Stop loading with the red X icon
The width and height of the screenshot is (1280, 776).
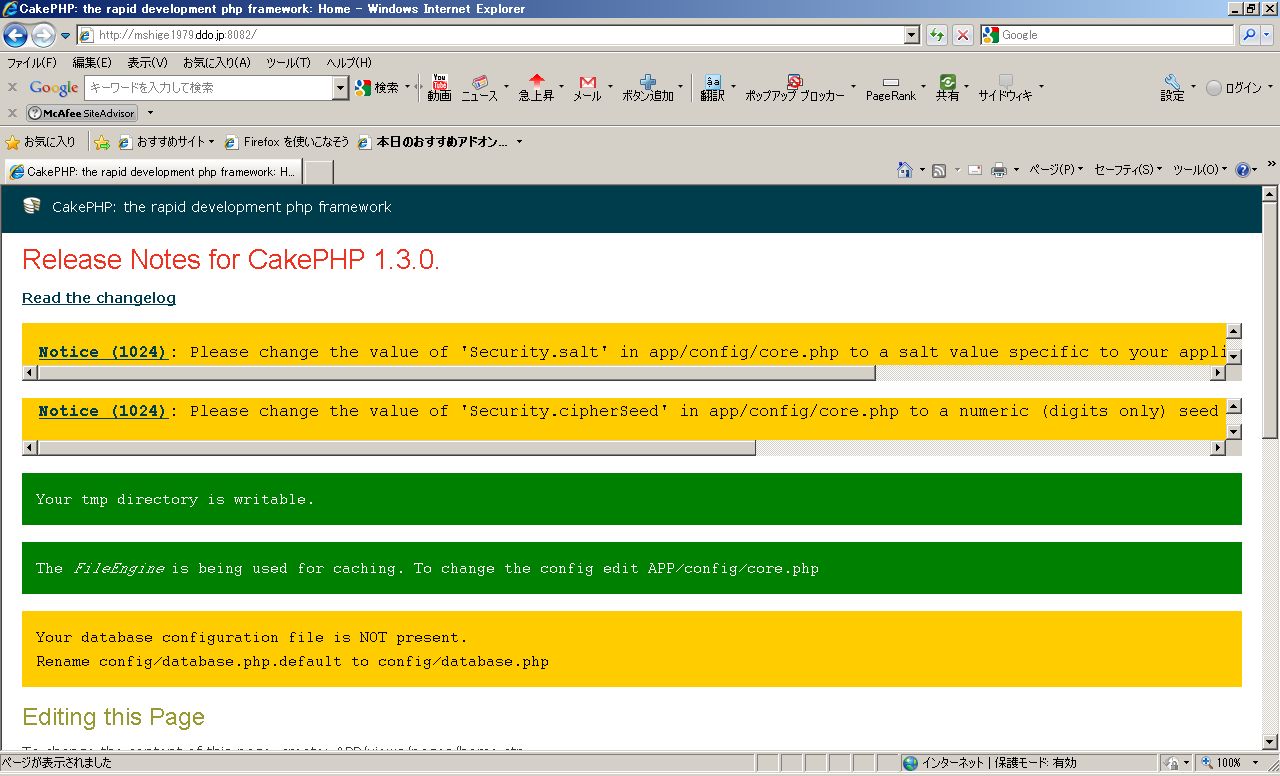coord(963,35)
